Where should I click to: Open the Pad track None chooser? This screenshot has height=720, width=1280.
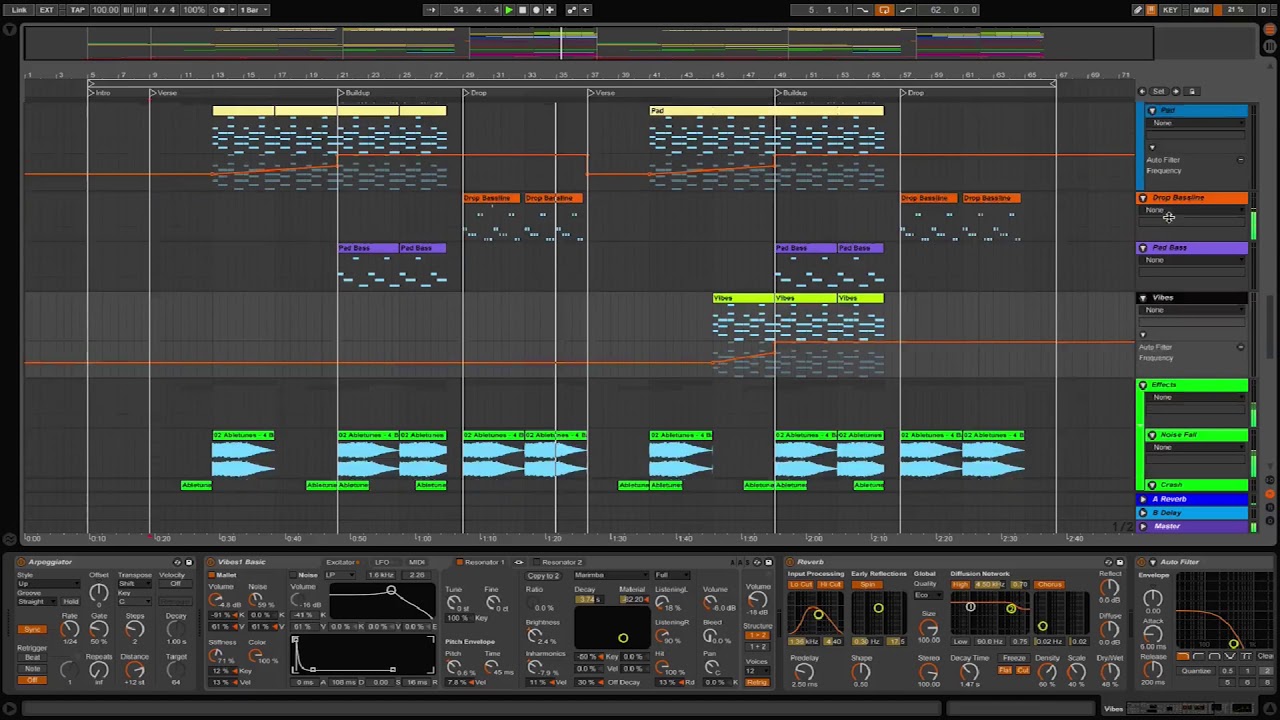tap(1197, 123)
